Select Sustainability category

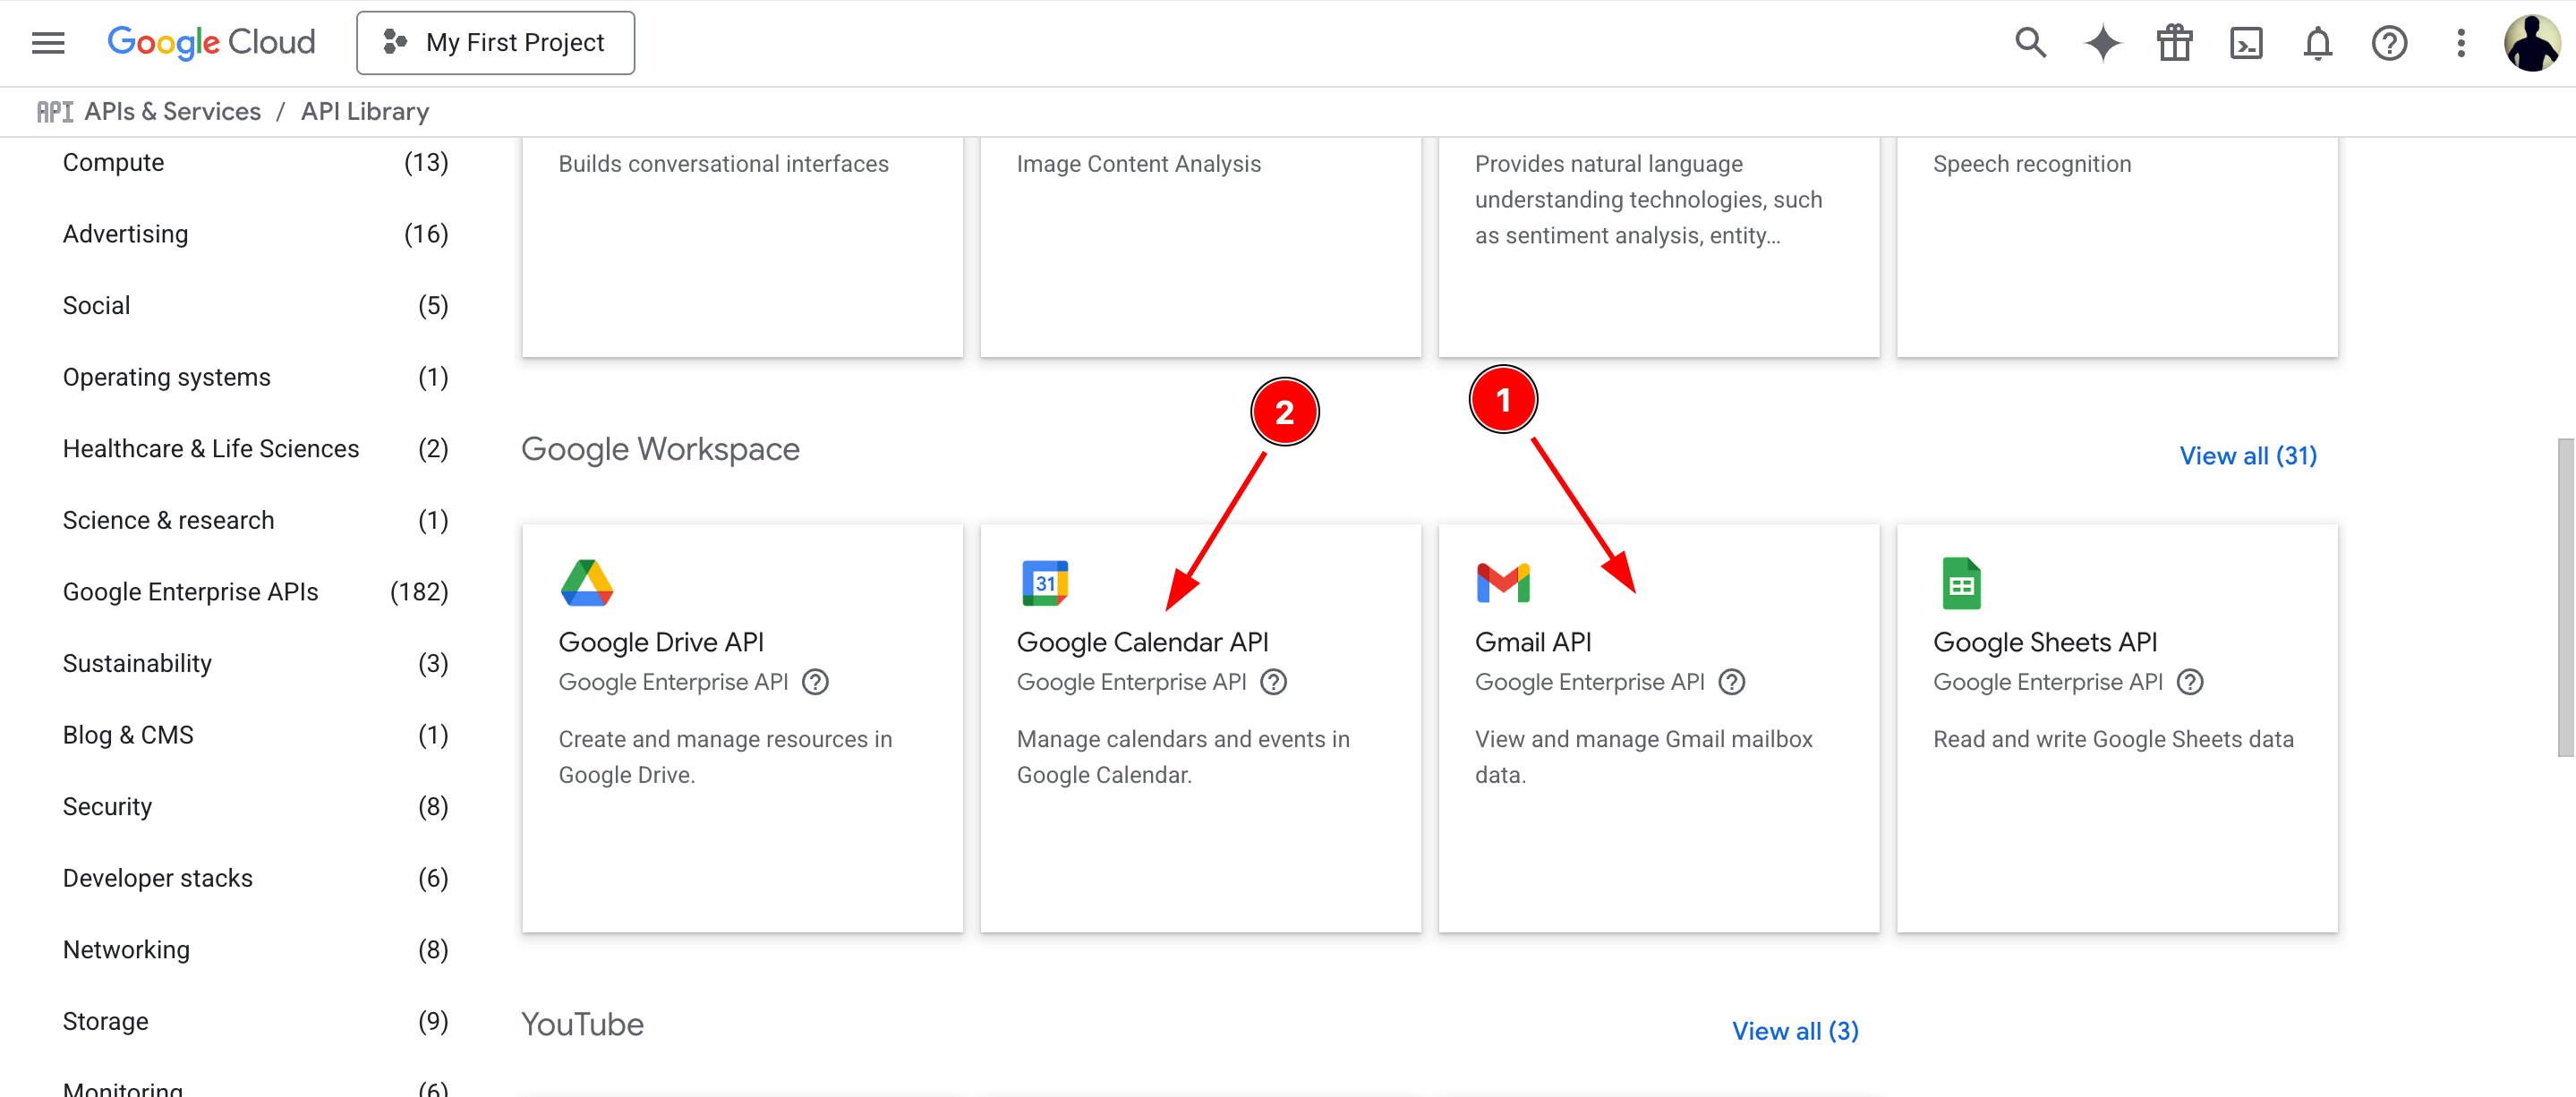(255, 664)
